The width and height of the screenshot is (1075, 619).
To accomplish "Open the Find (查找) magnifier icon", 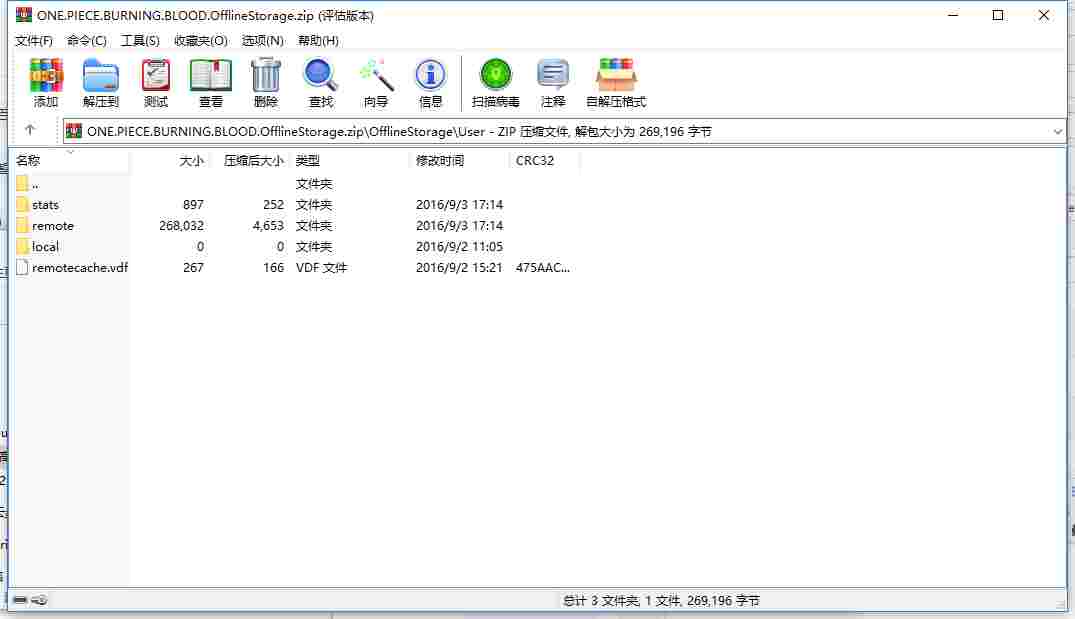I will (x=320, y=75).
